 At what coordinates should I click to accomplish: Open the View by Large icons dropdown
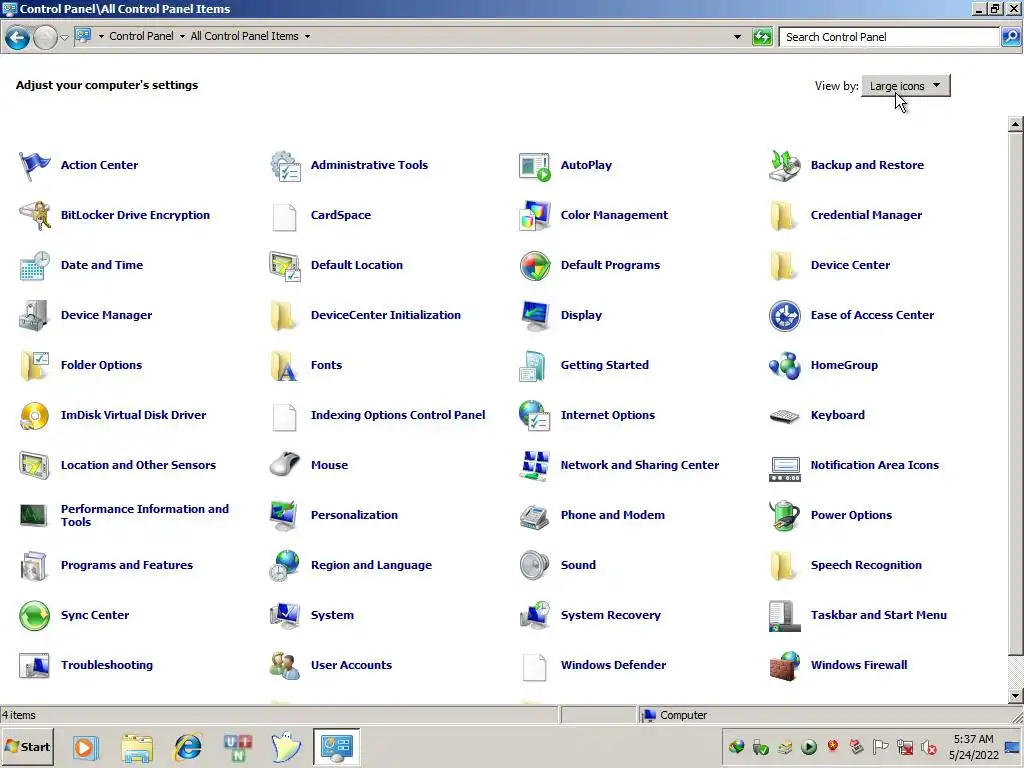pos(906,86)
